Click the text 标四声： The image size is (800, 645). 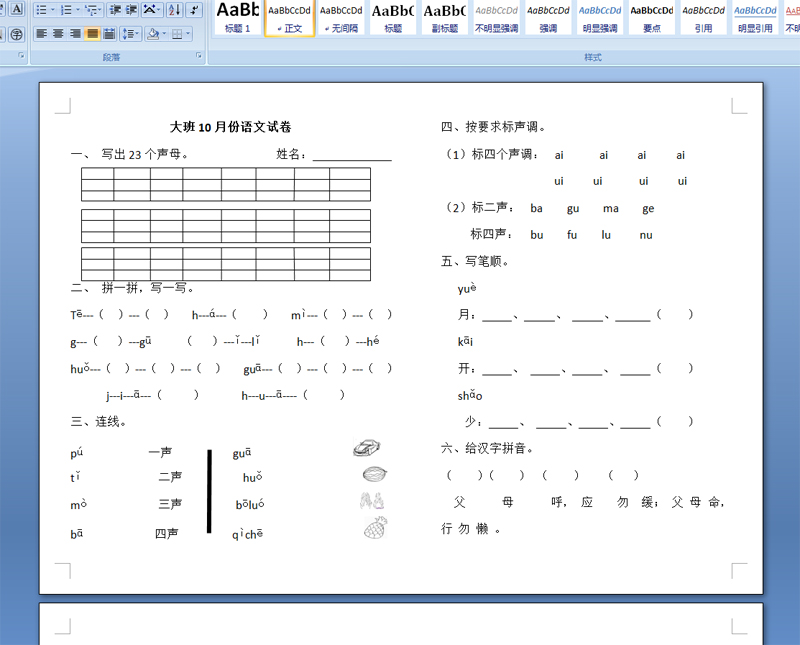[491, 234]
